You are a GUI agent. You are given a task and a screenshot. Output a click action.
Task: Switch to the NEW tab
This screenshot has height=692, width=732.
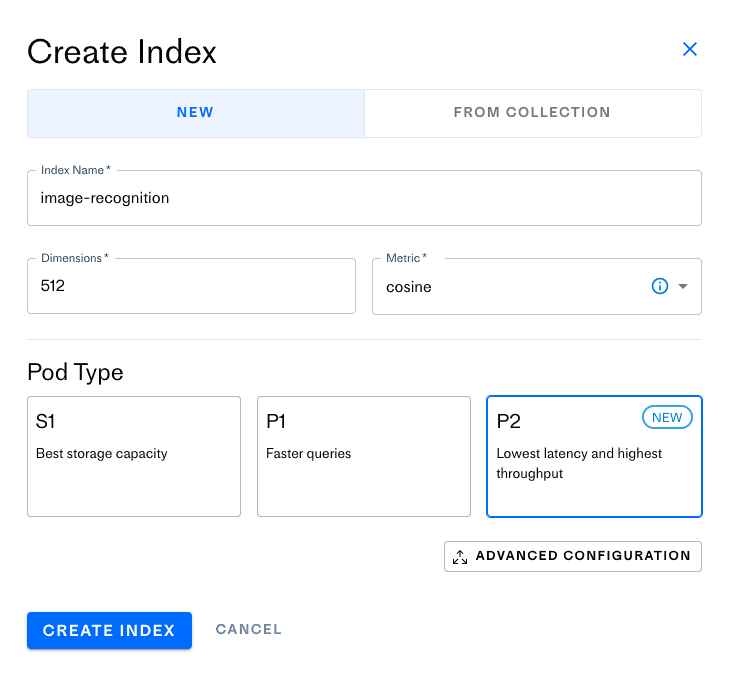[x=195, y=113]
